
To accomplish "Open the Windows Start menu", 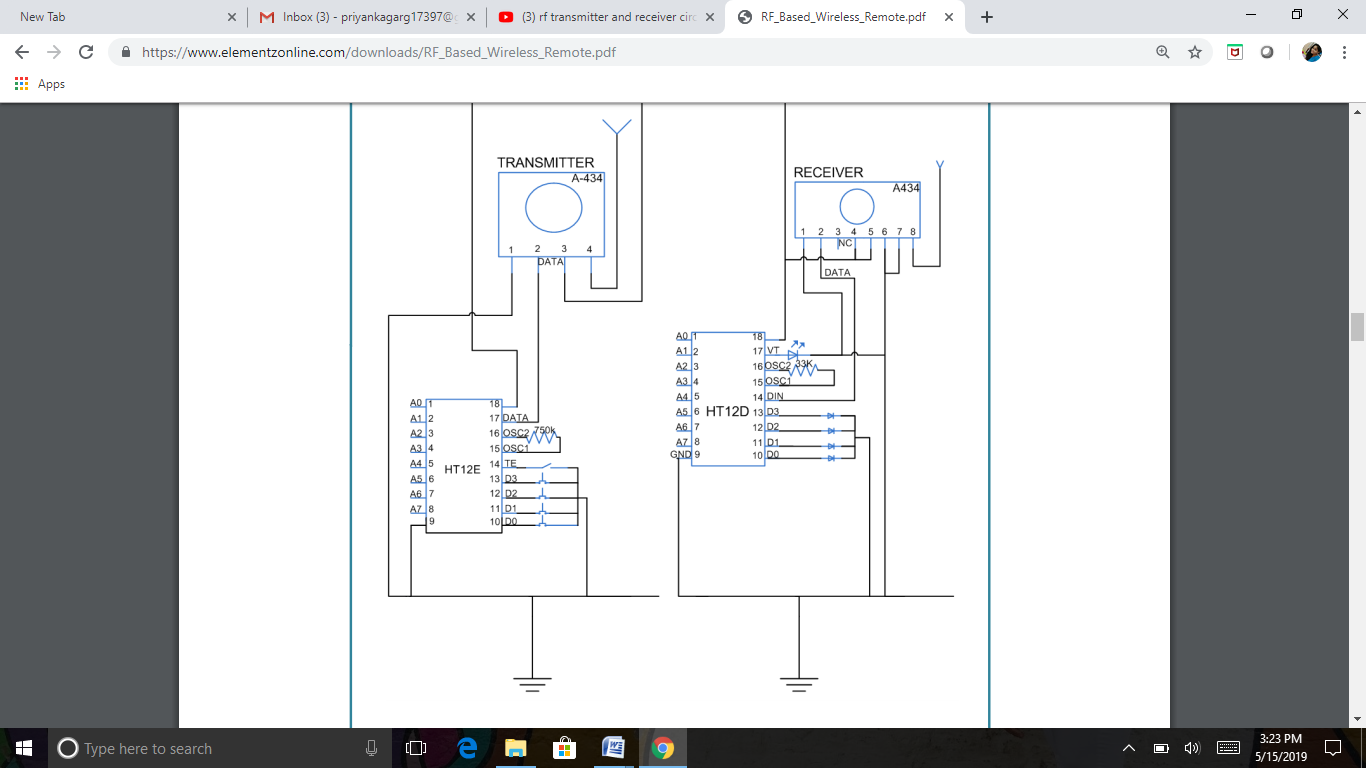I will coord(24,748).
